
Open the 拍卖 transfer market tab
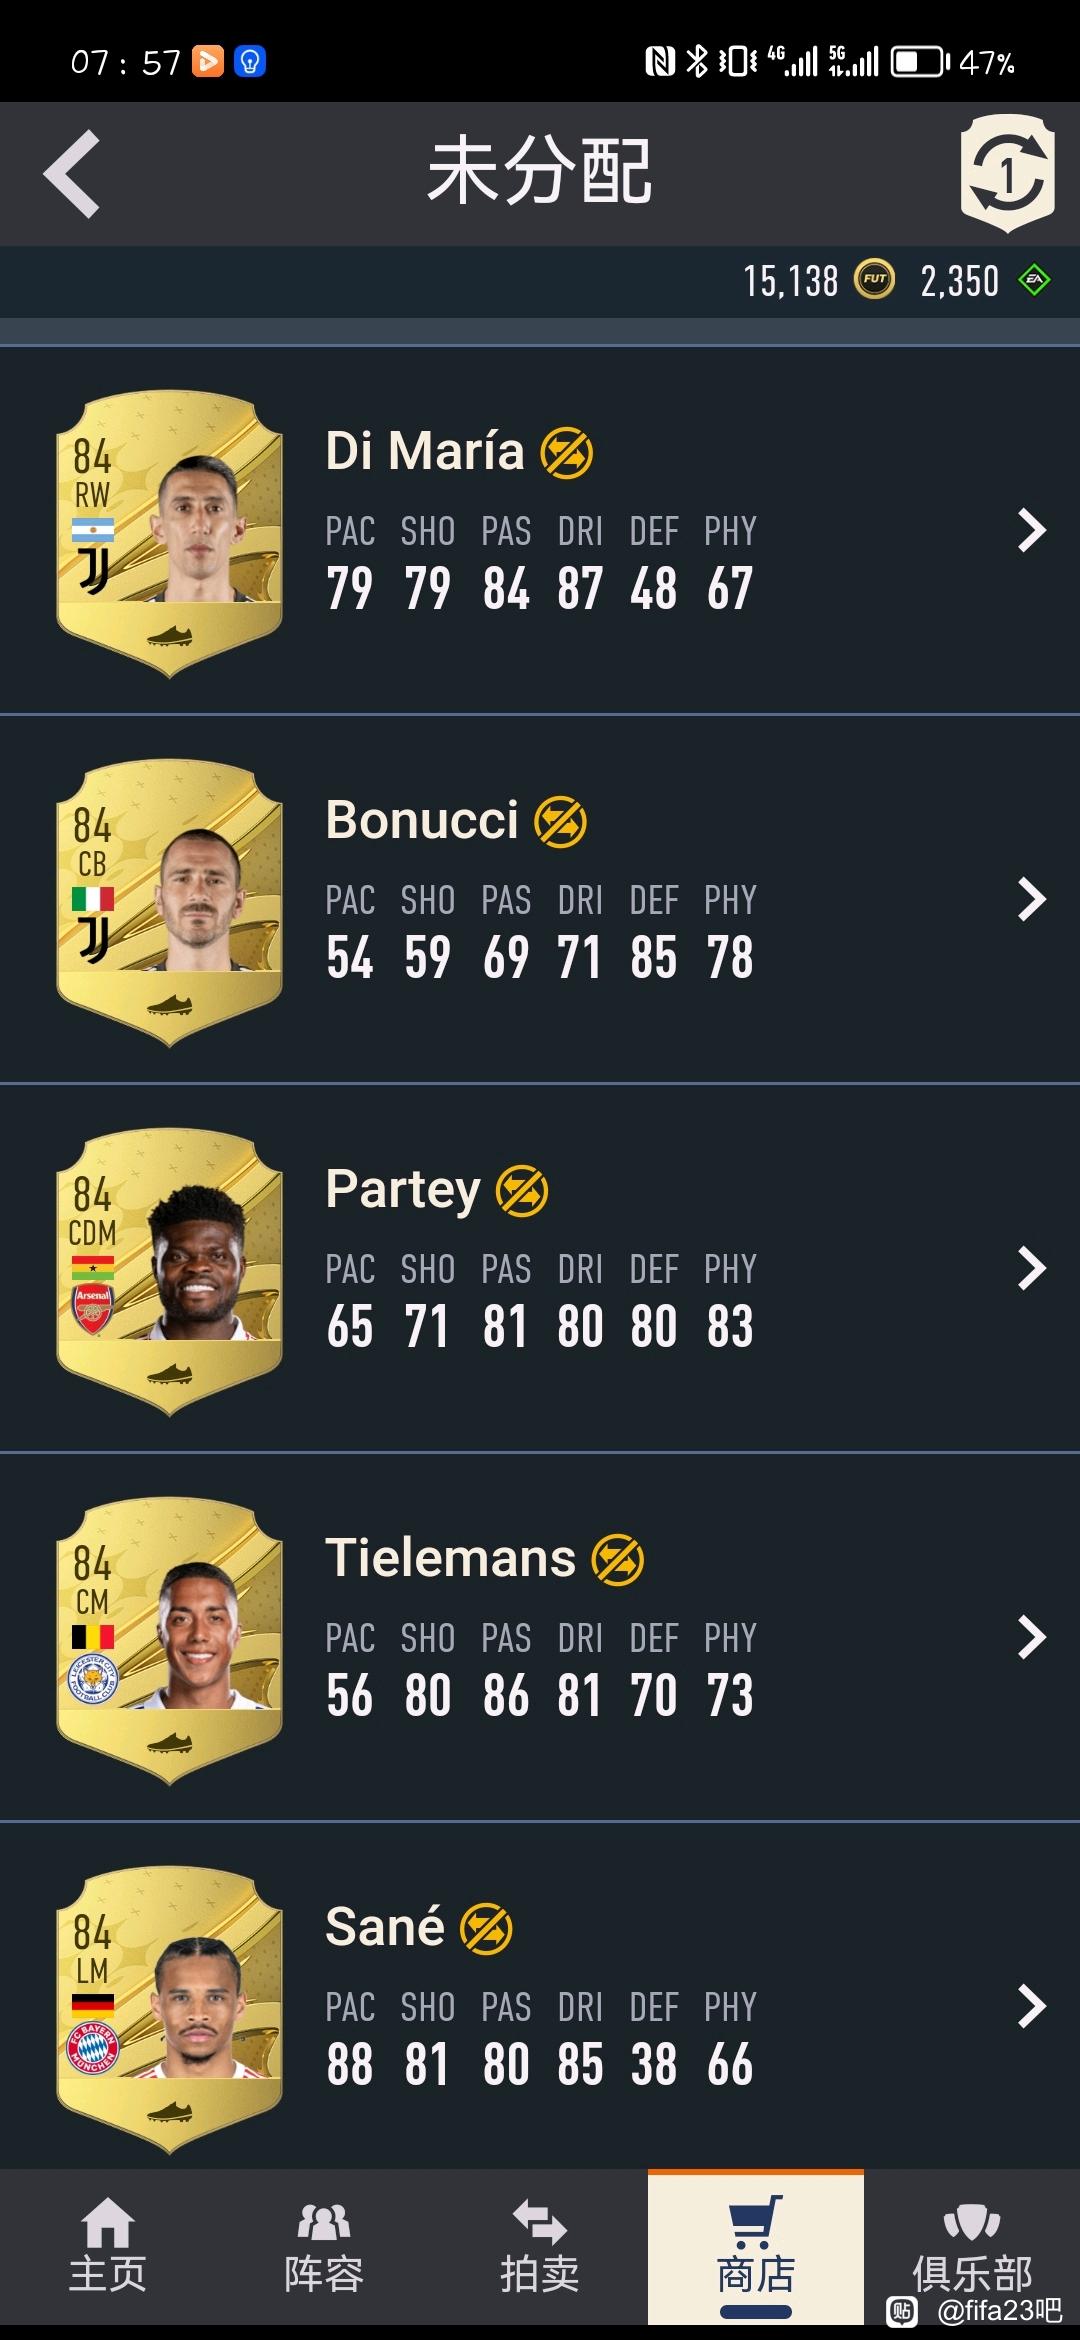pos(540,2246)
